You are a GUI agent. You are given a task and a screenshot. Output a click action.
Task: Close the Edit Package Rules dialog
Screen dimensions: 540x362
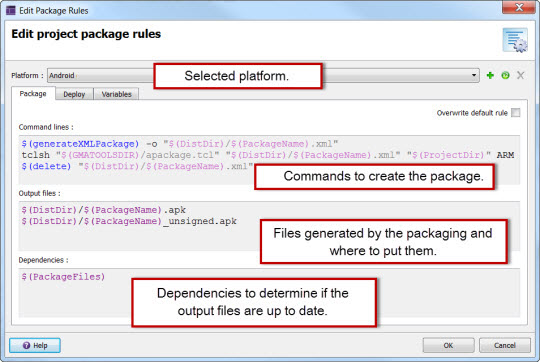coord(519,7)
